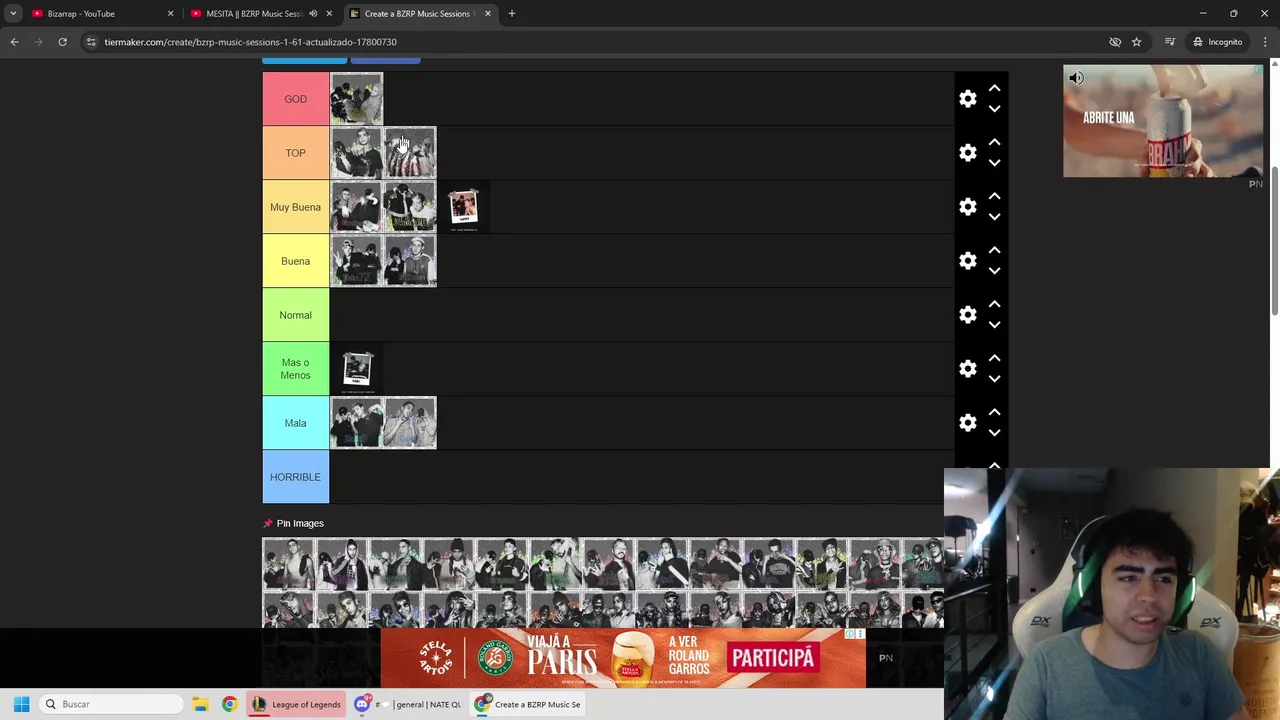Select the album cover image in Muy Buena tier

tap(463, 207)
